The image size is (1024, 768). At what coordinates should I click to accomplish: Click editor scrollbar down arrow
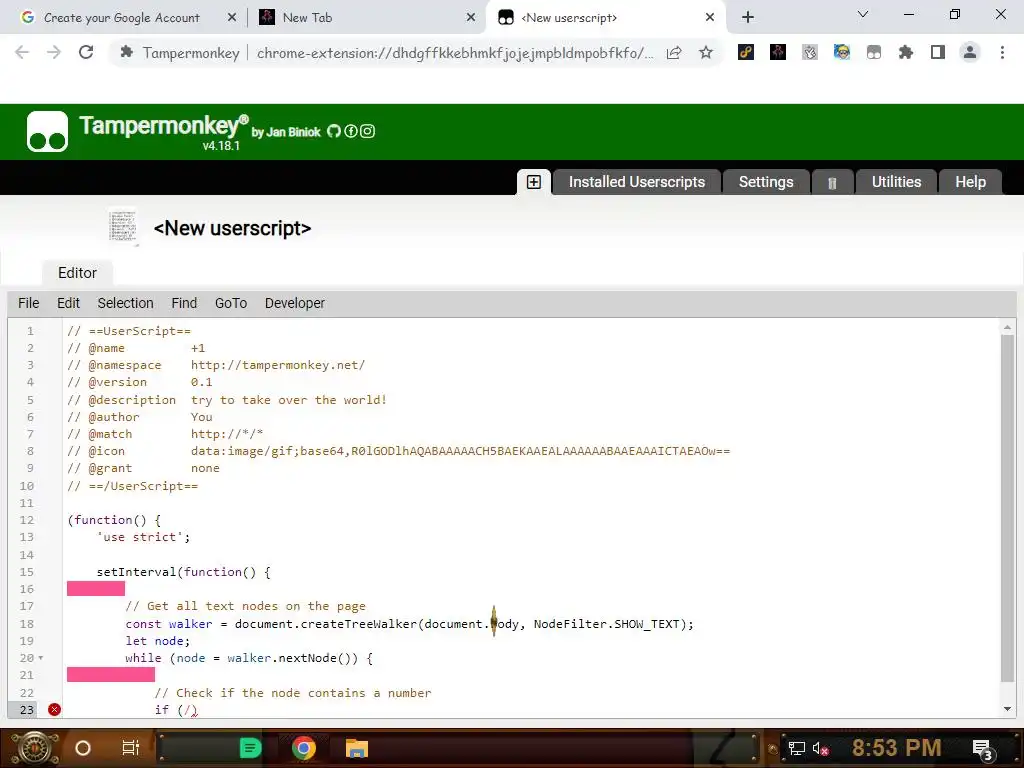[1007, 709]
